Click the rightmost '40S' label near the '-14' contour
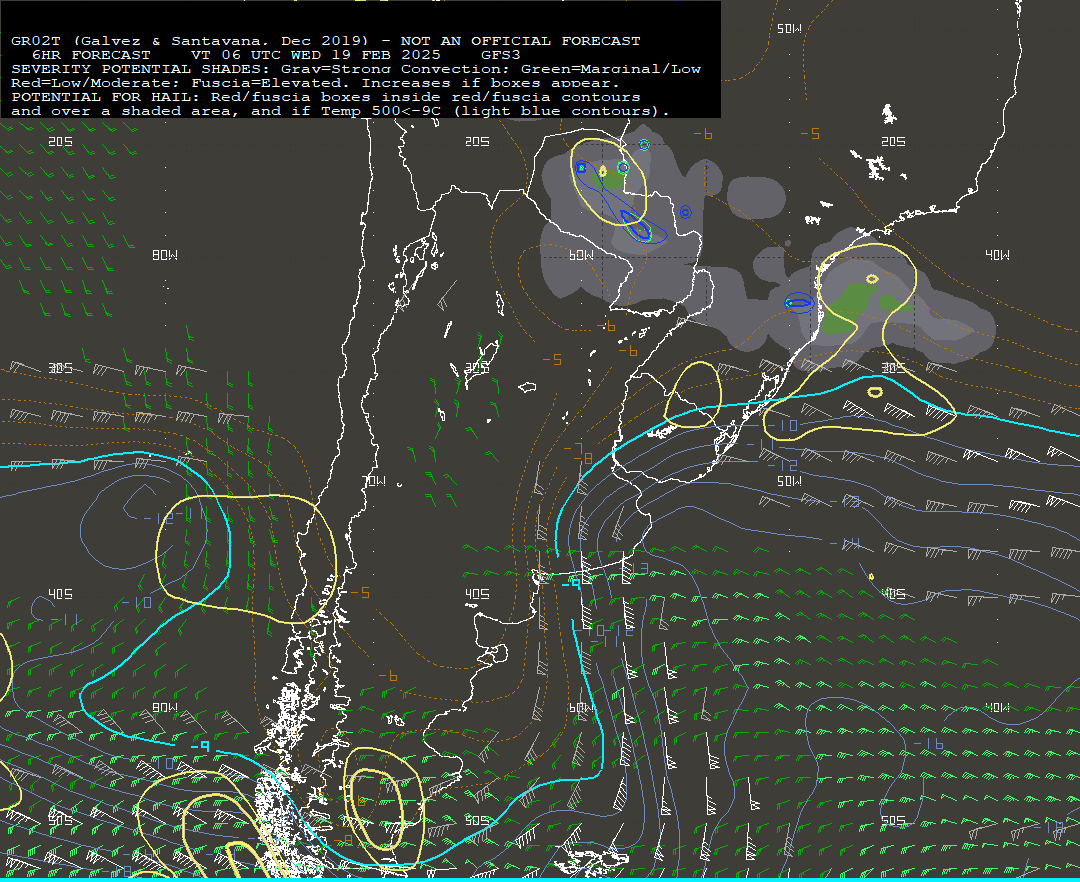 pos(893,594)
